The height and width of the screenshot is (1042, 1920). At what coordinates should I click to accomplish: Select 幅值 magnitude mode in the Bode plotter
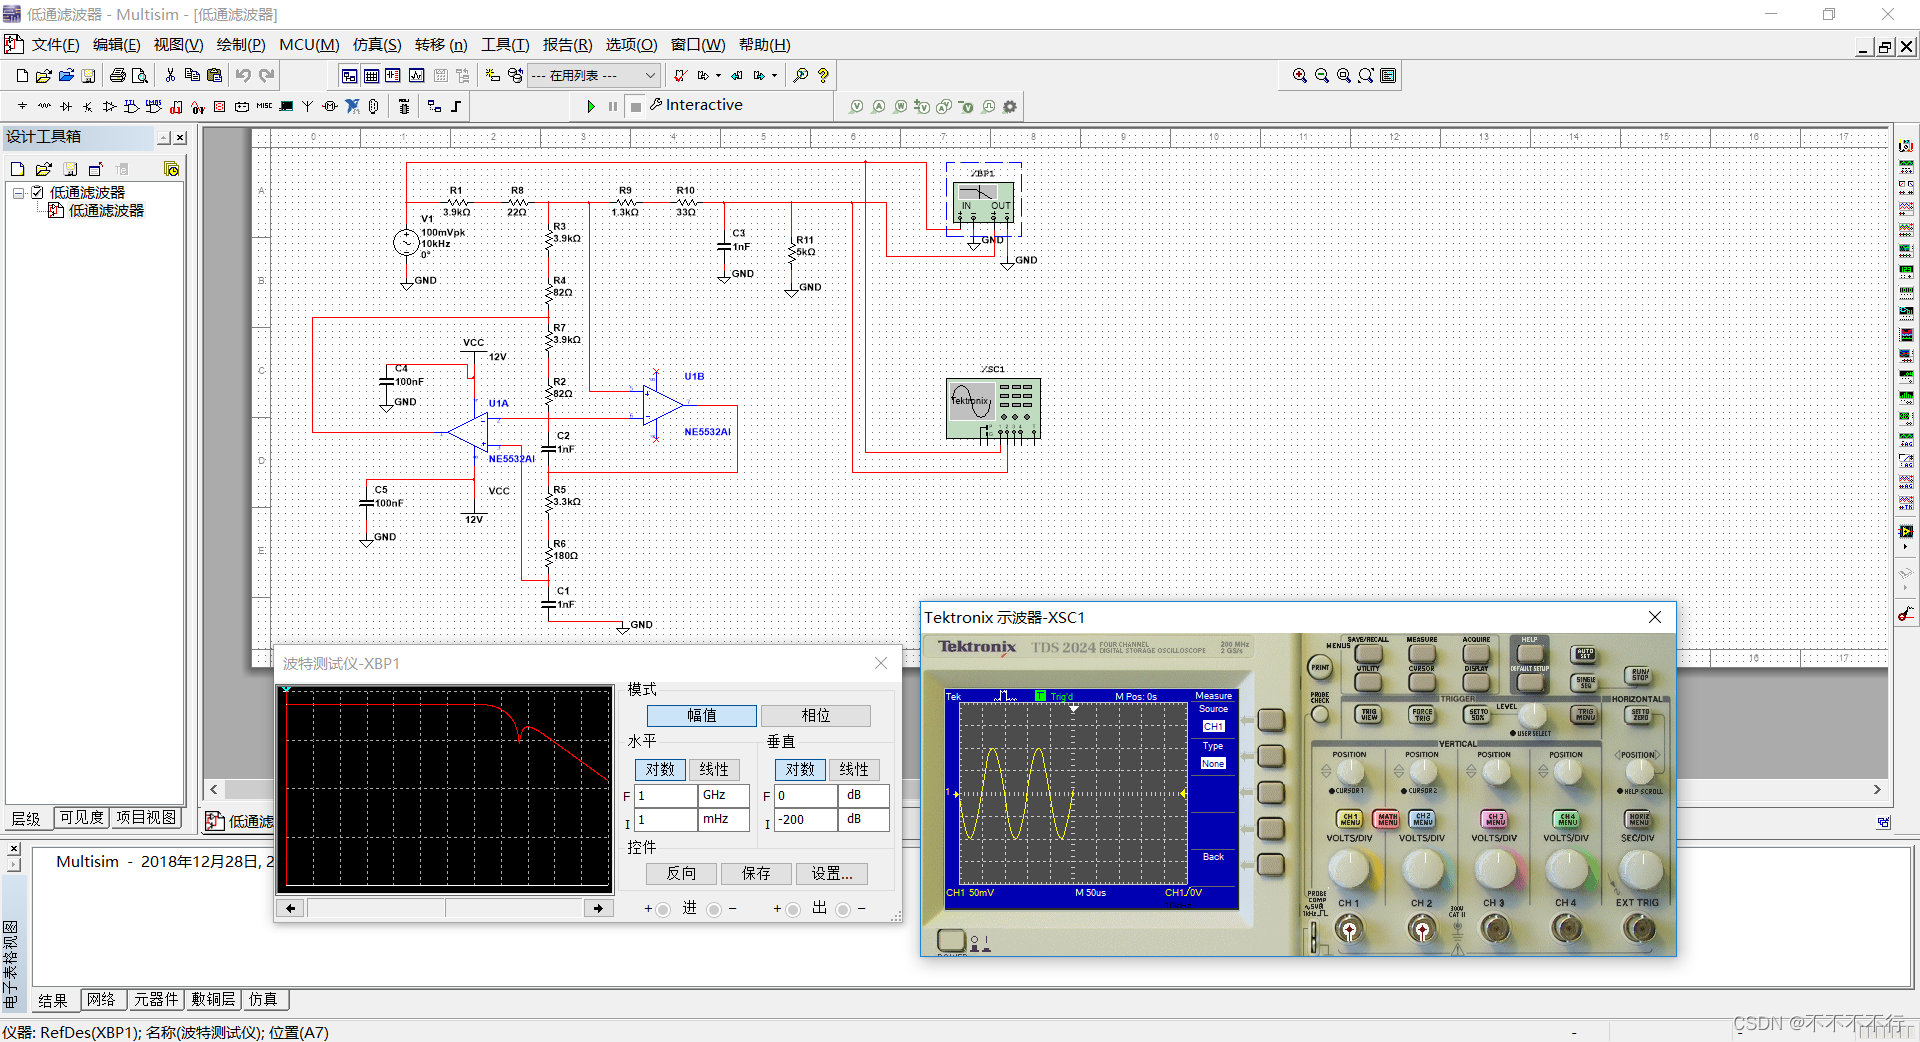click(701, 716)
